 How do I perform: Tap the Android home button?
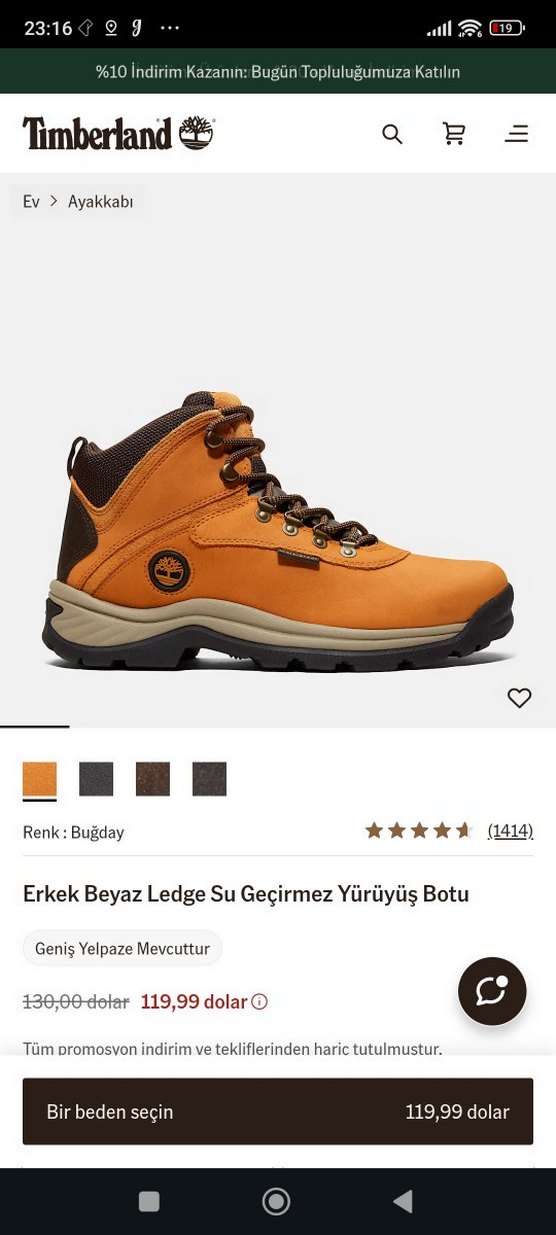click(276, 1201)
